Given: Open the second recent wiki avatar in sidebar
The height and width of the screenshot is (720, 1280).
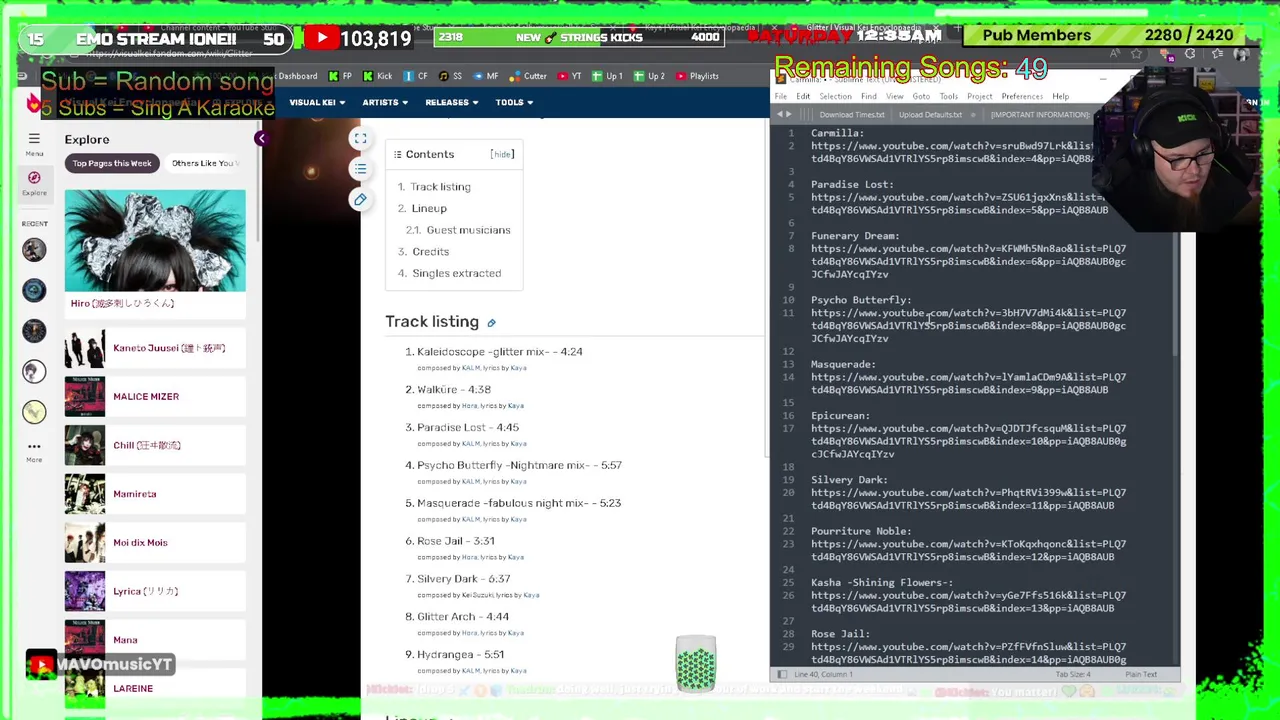Looking at the screenshot, I should point(34,290).
